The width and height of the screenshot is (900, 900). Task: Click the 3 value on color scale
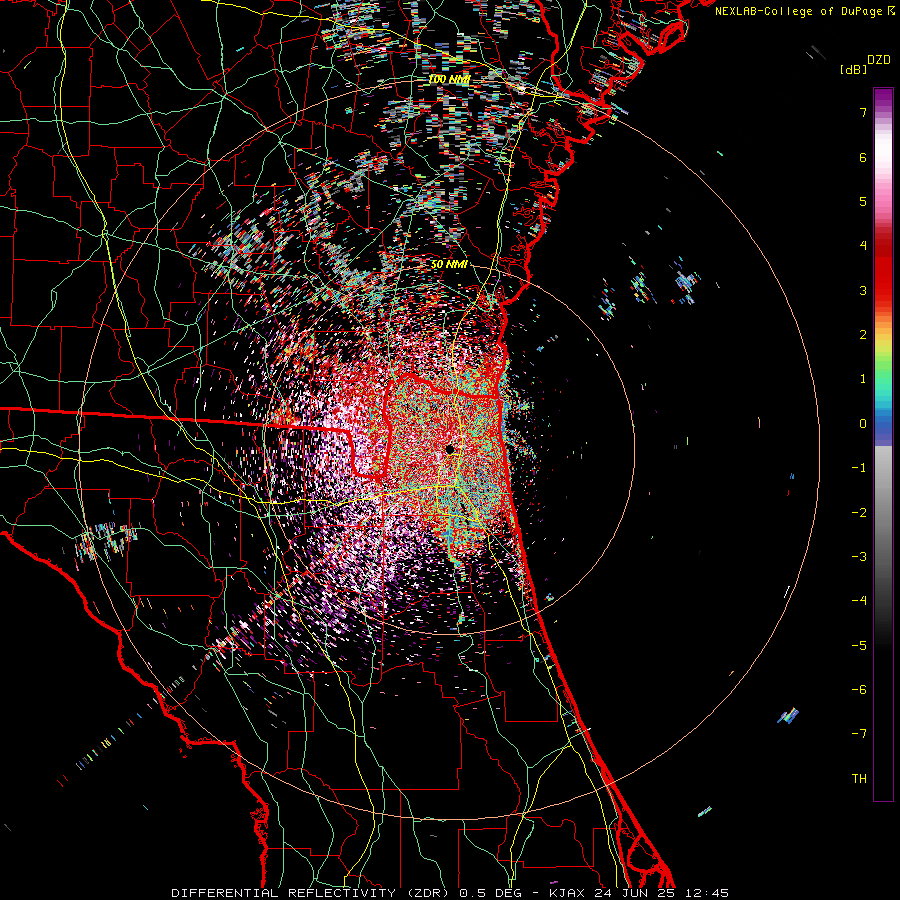tap(863, 290)
